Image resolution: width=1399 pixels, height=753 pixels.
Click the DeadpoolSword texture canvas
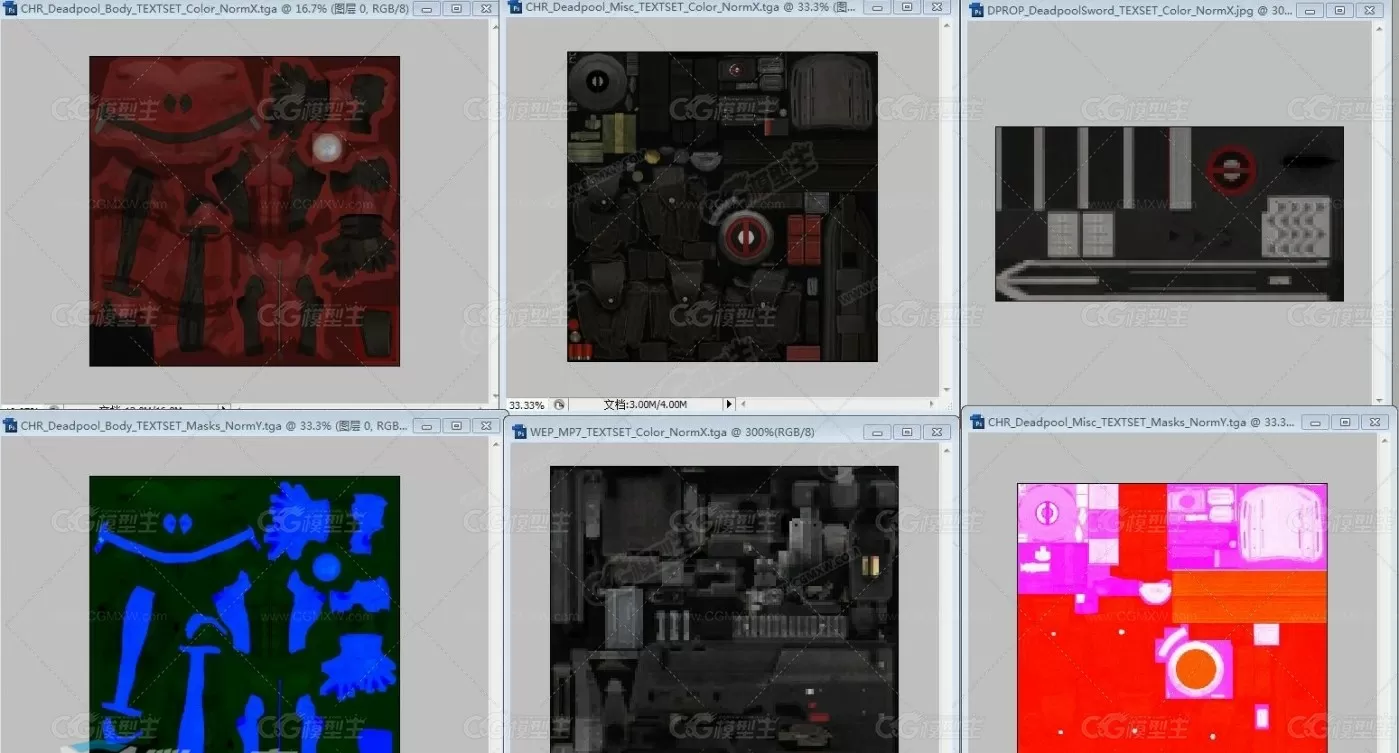(1169, 214)
